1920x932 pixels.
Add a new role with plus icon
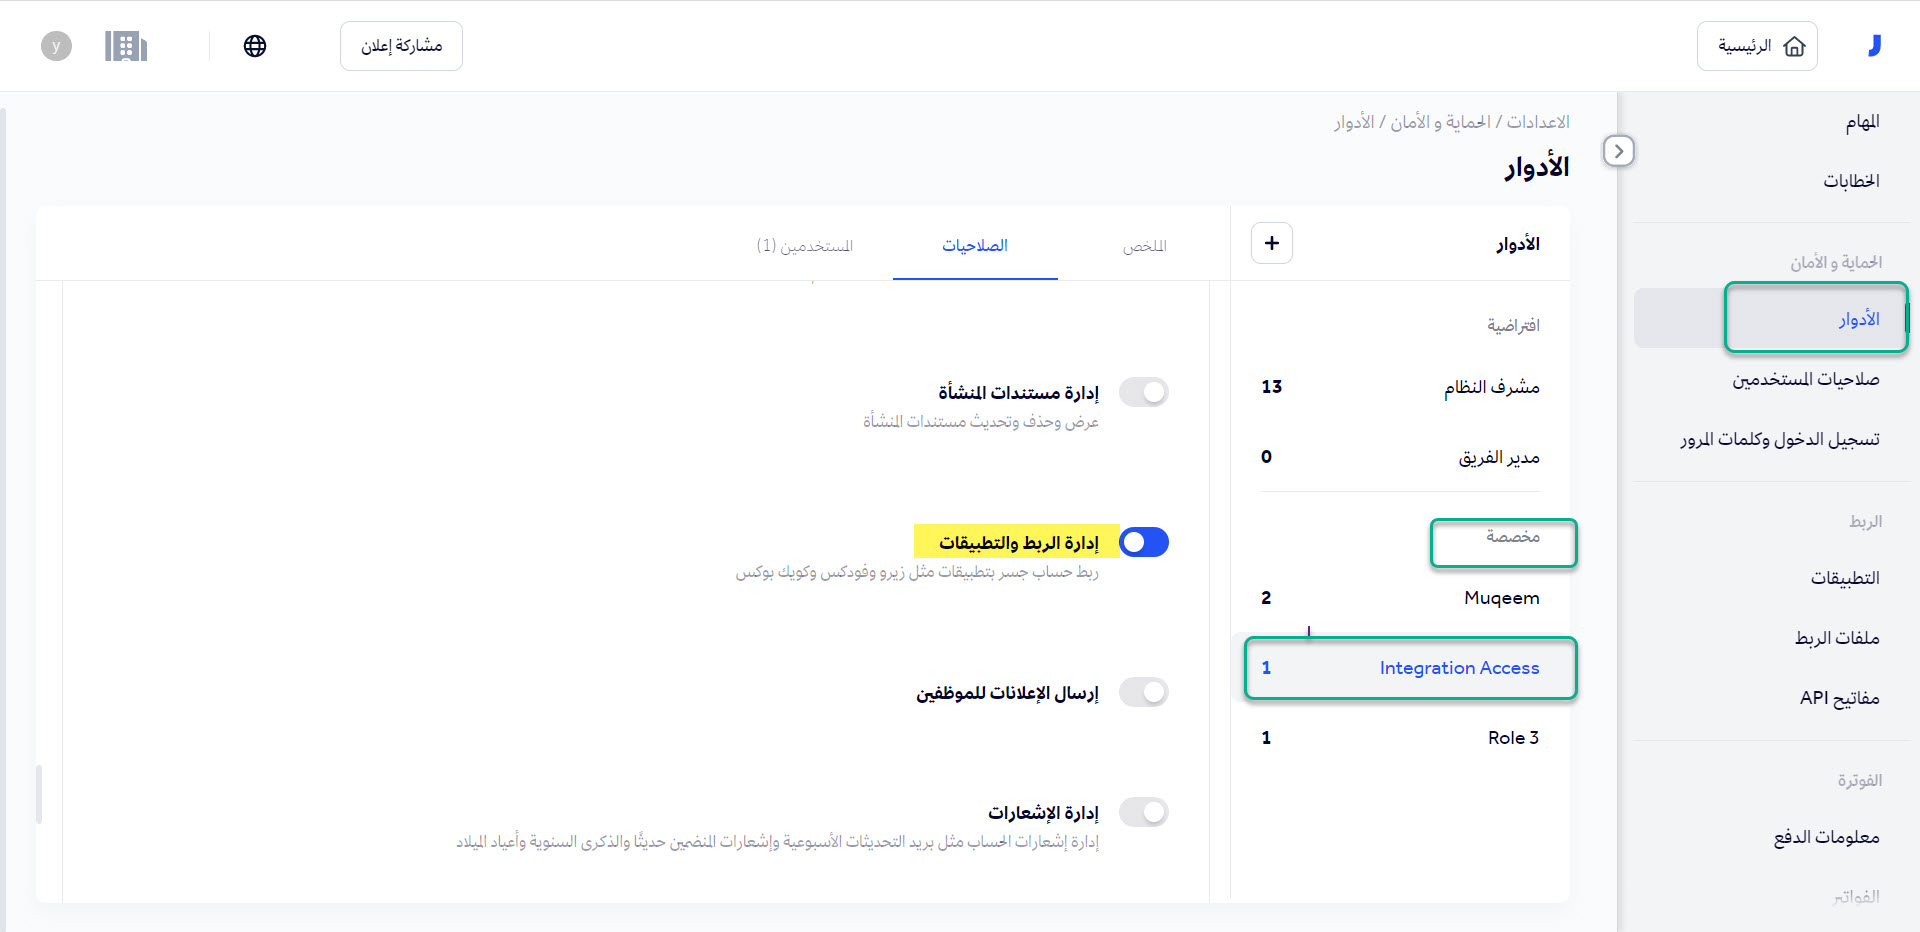point(1271,243)
